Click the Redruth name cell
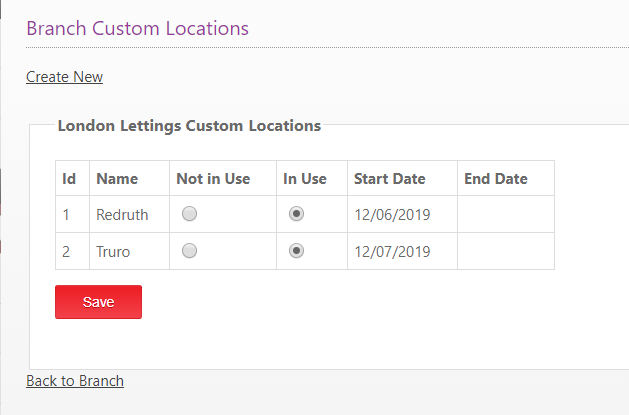 120,214
